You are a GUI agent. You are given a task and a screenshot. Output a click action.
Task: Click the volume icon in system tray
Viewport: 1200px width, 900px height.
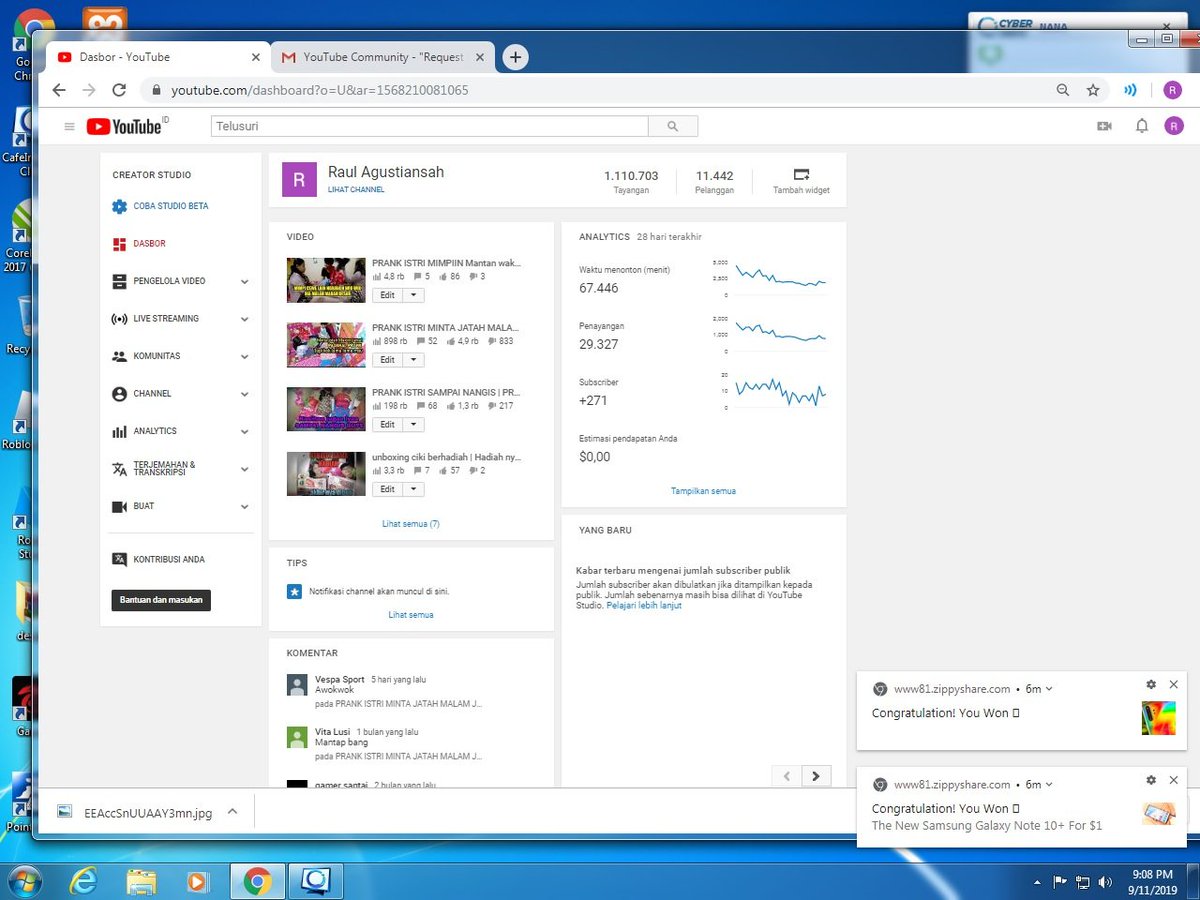tap(1105, 882)
